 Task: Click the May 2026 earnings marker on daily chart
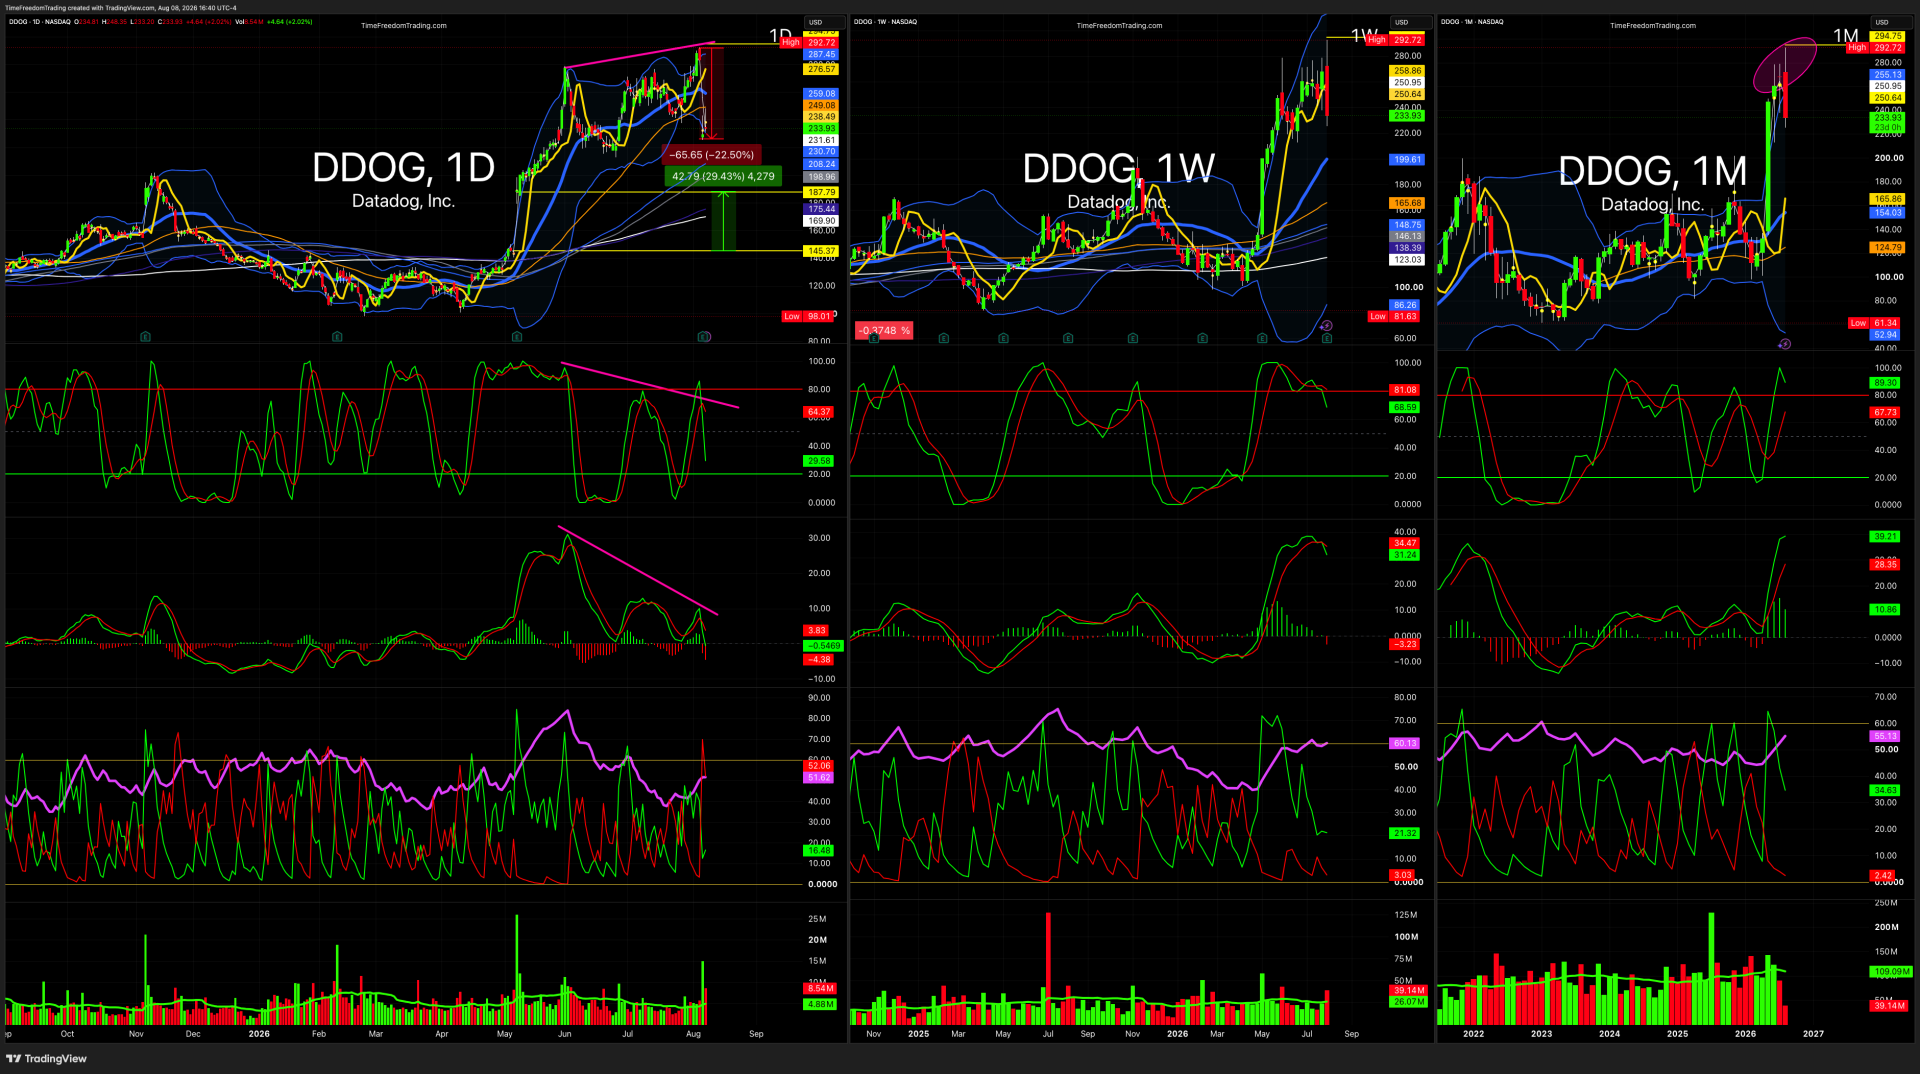point(517,337)
